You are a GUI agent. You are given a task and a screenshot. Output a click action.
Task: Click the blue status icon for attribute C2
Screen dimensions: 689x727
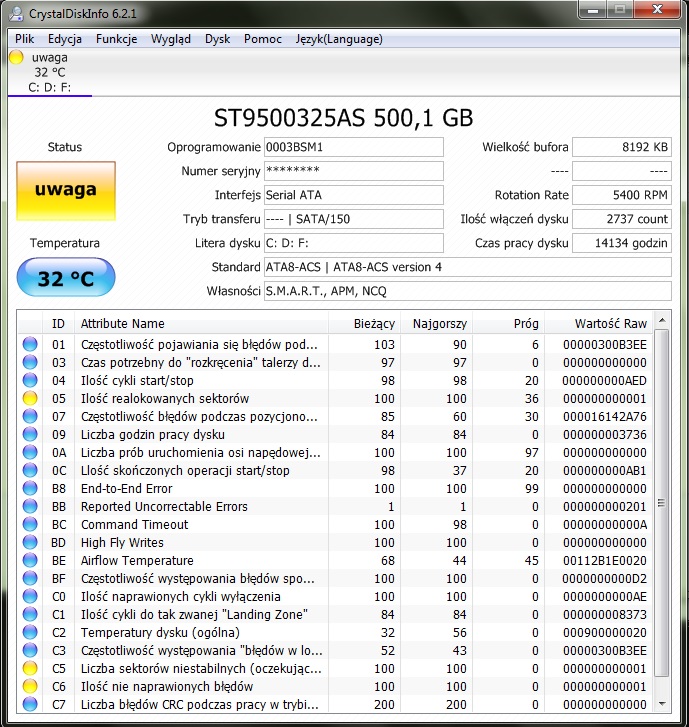[30, 632]
